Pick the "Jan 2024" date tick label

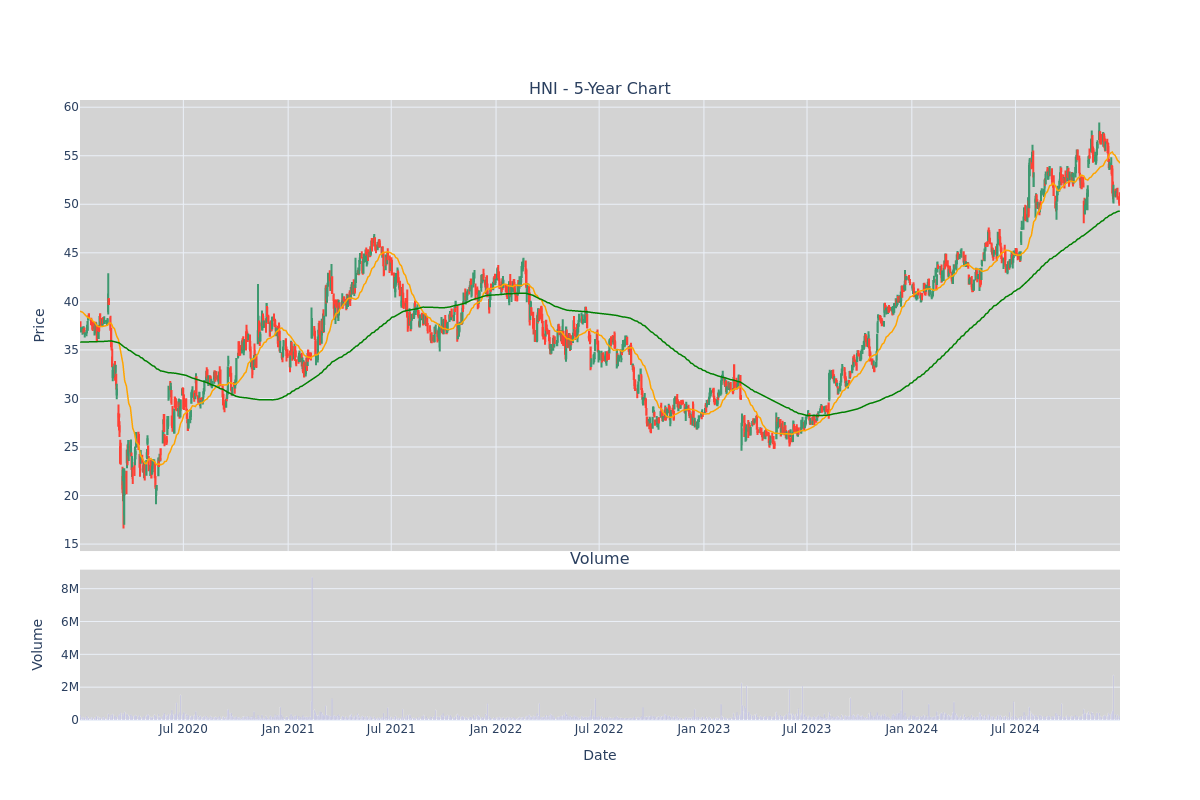(912, 729)
